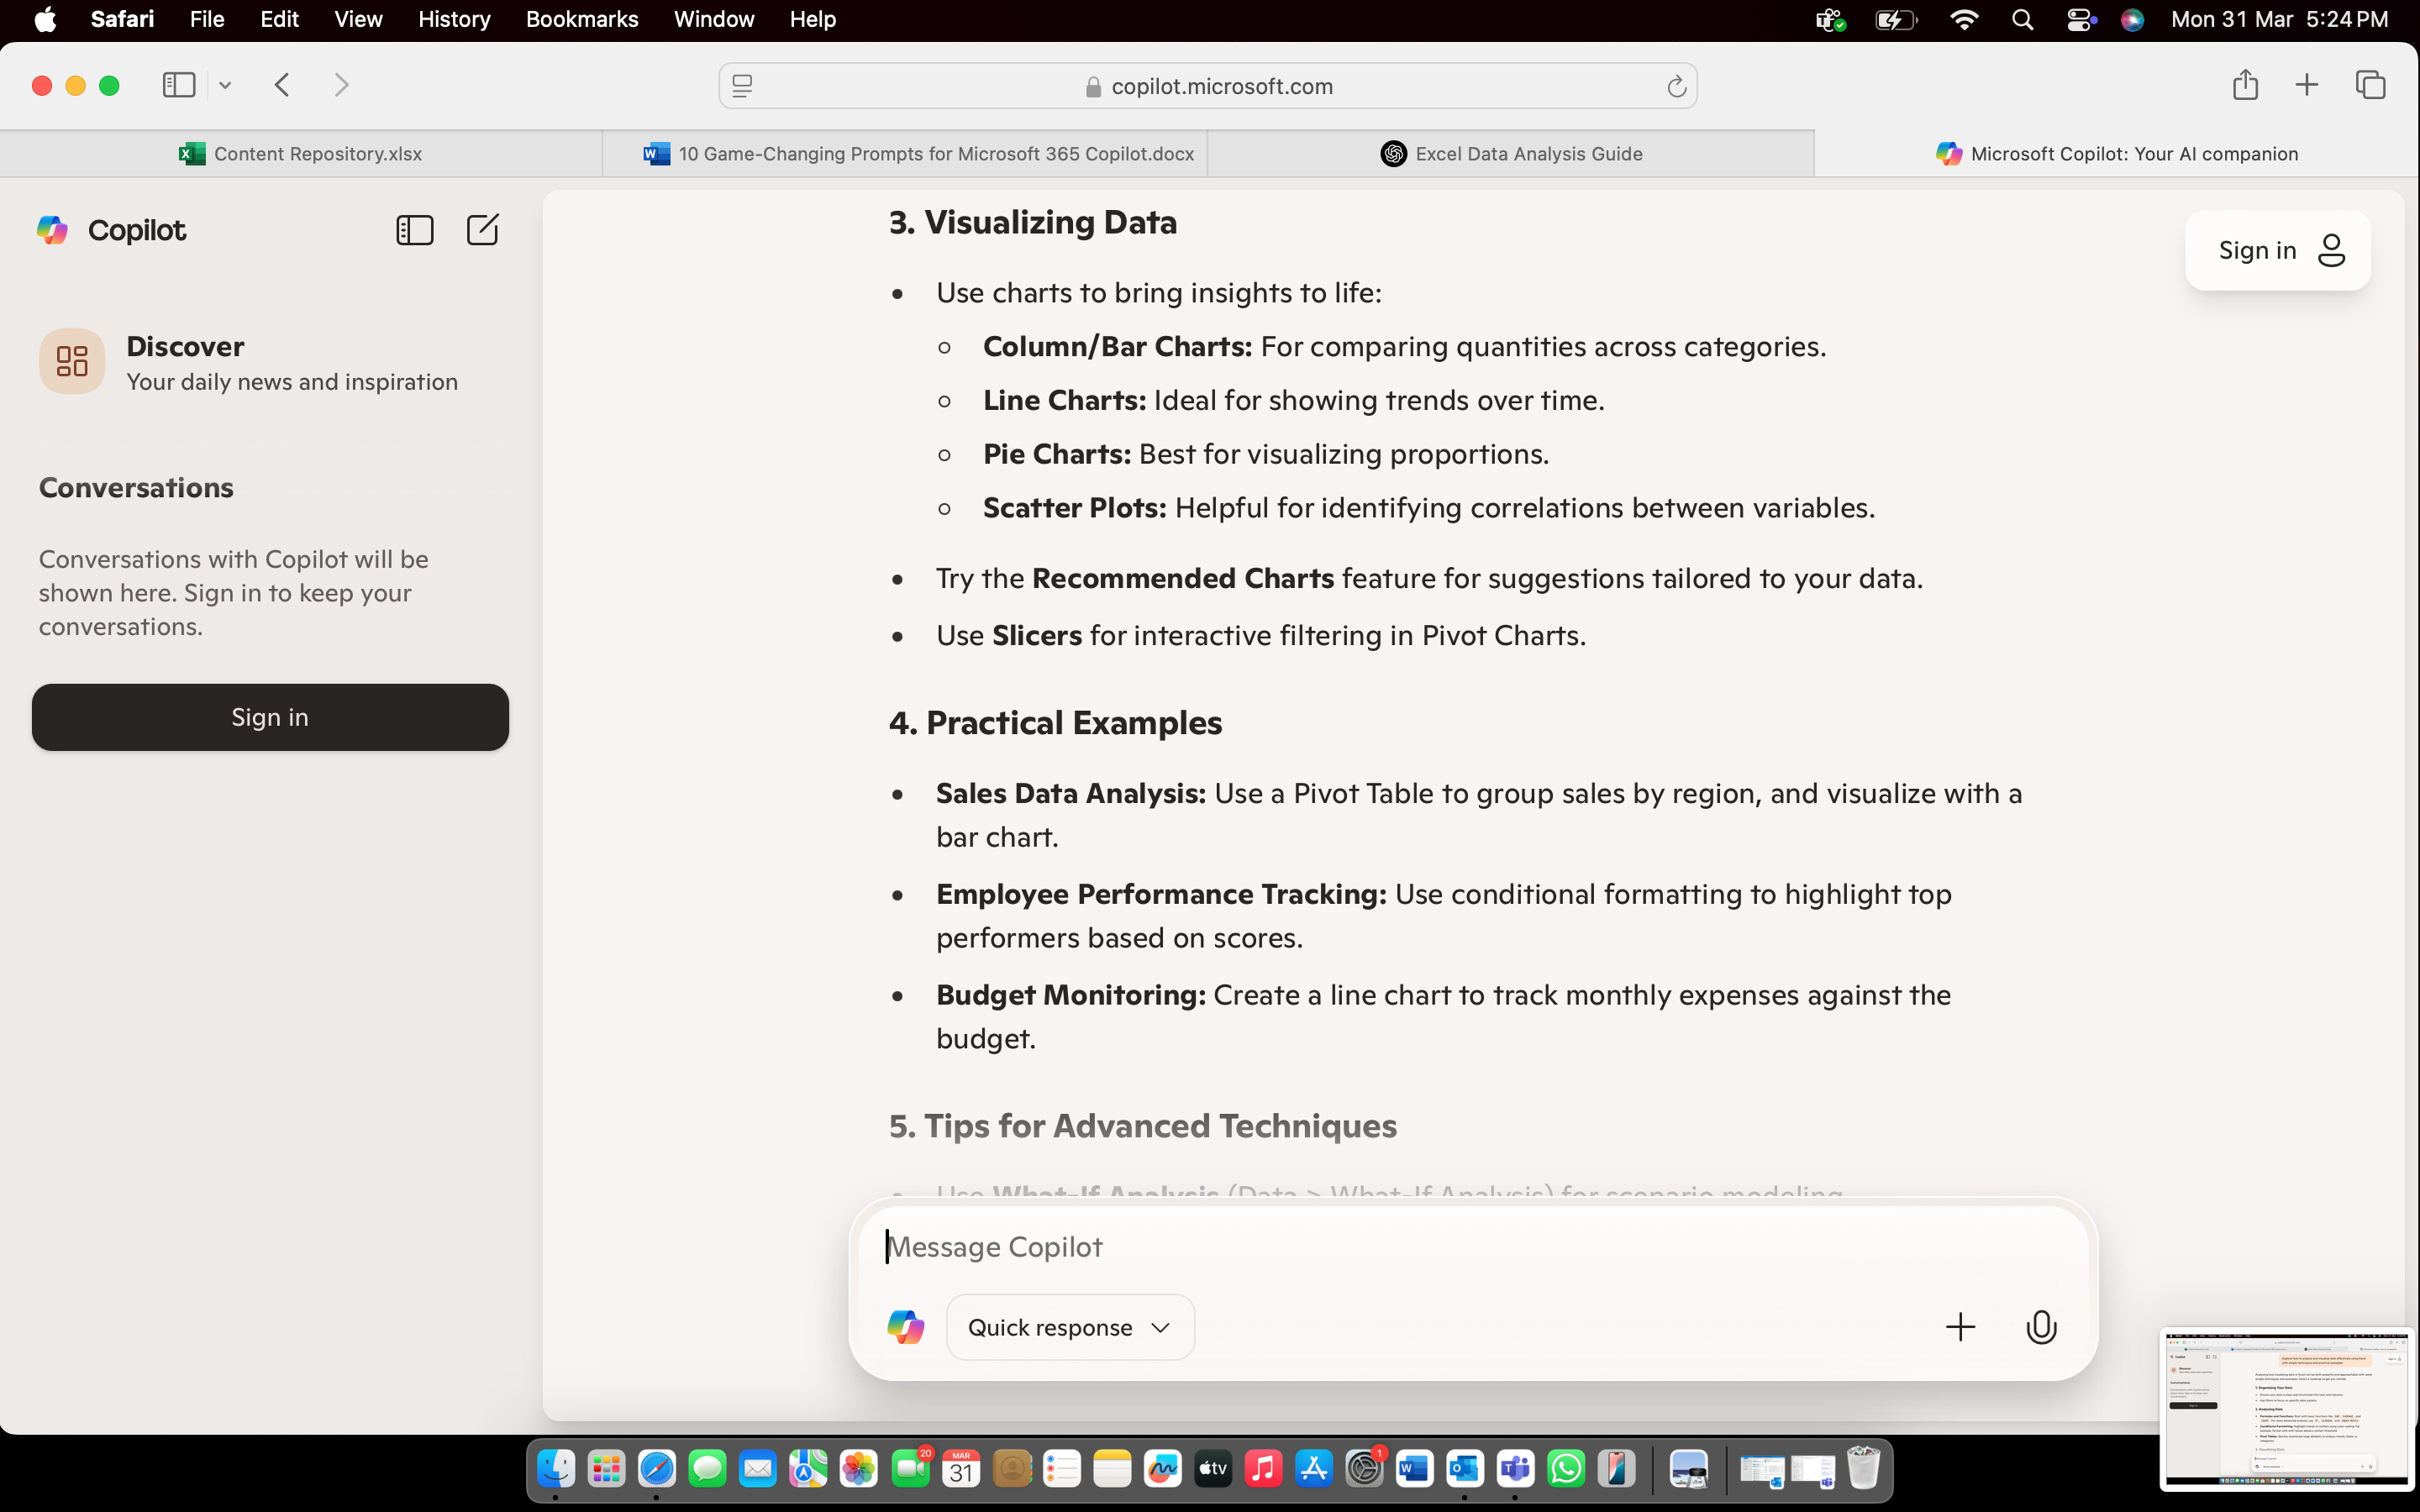This screenshot has width=2420, height=1512.
Task: Click the 'Budget Monitoring:' text
Action: 1071,995
